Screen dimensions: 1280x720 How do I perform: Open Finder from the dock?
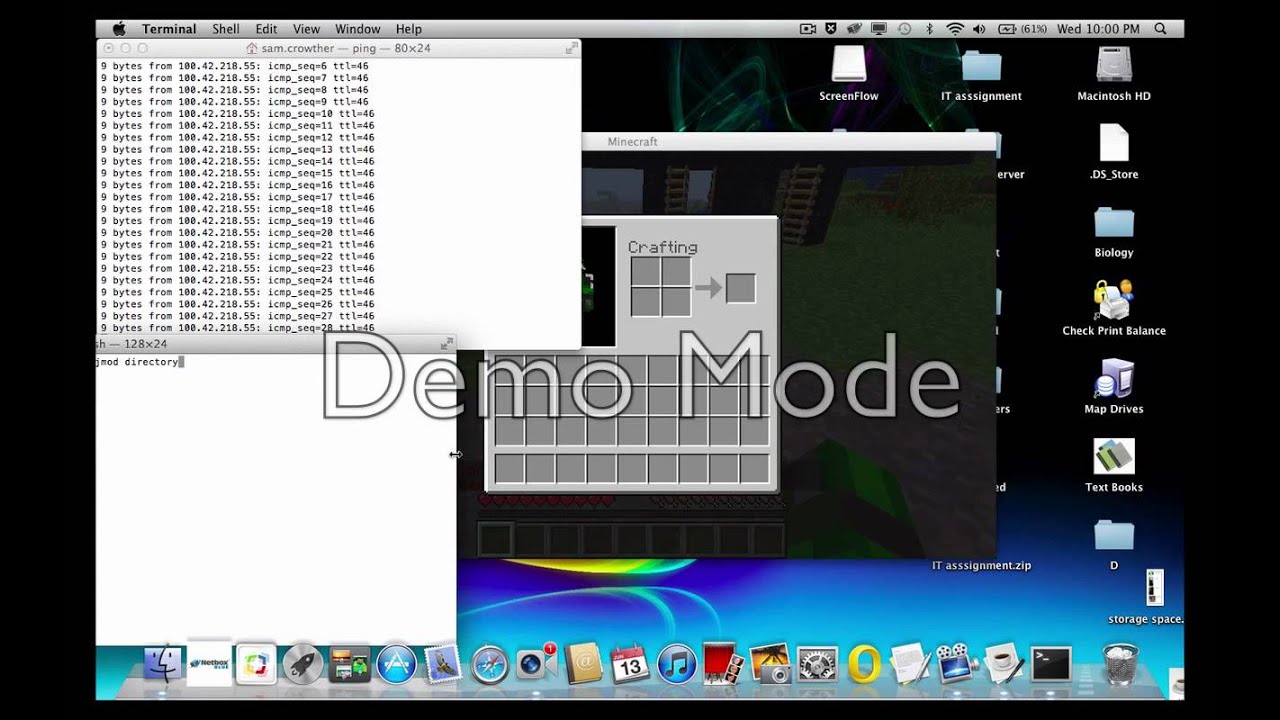(x=164, y=664)
